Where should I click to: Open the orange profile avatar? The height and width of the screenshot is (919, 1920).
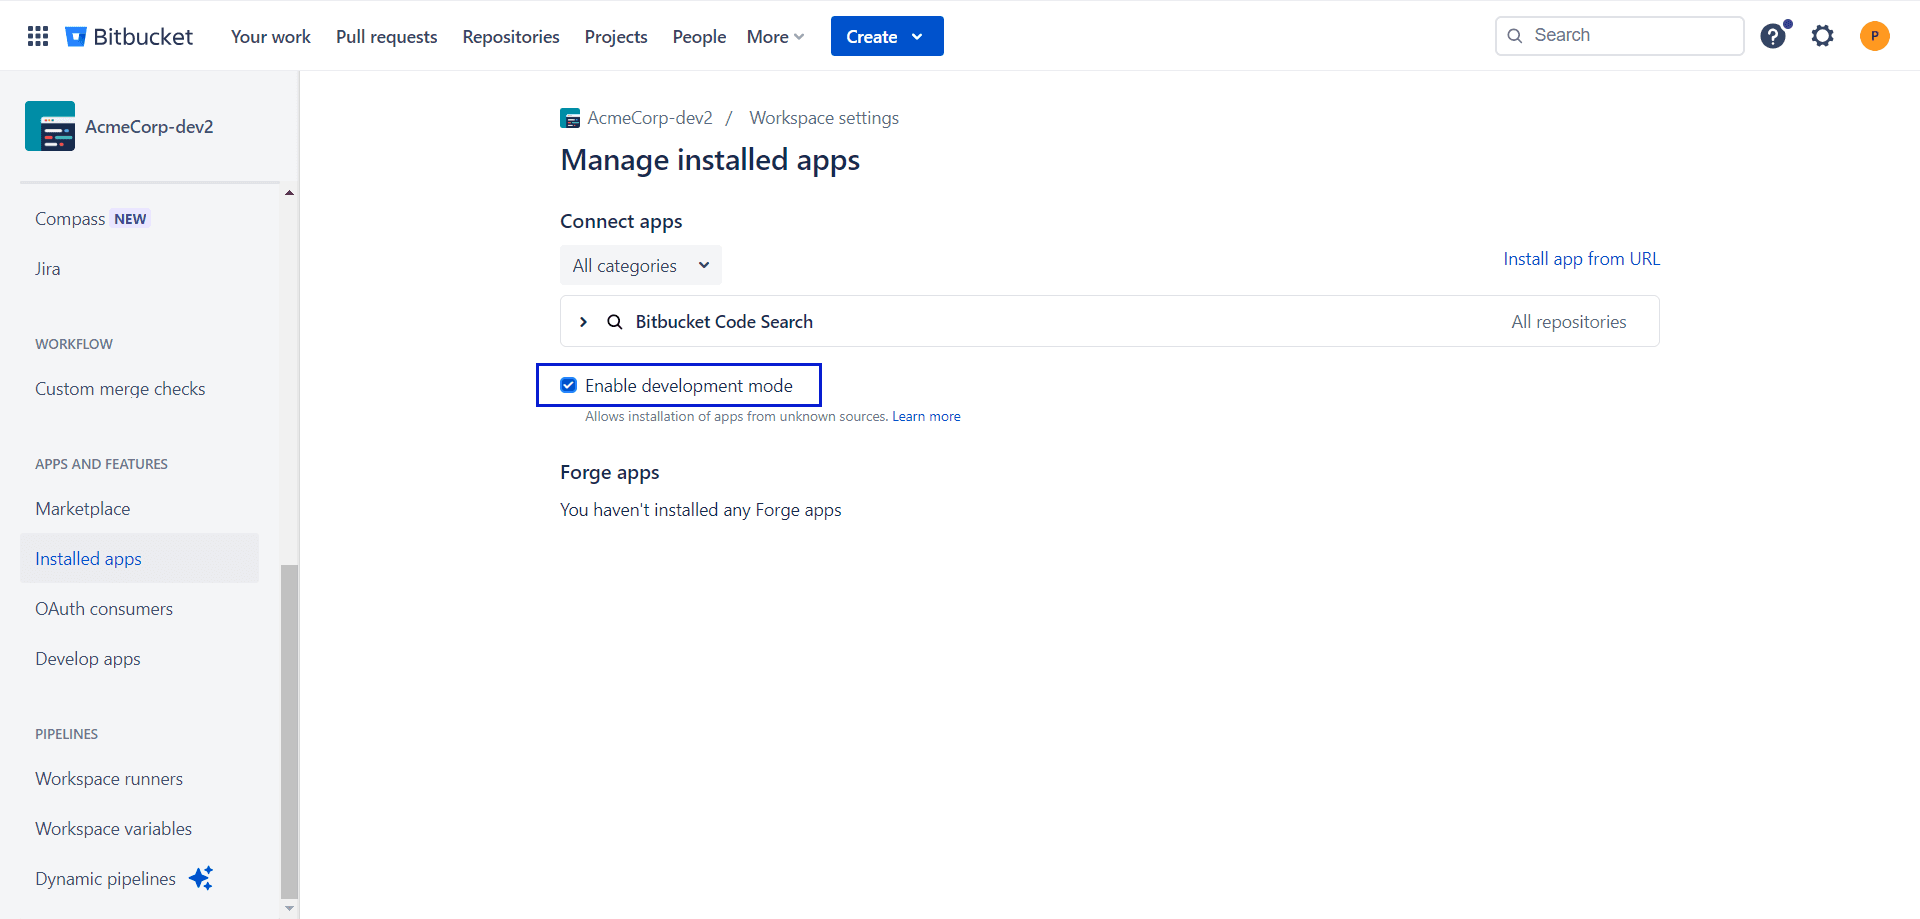pyautogui.click(x=1875, y=36)
